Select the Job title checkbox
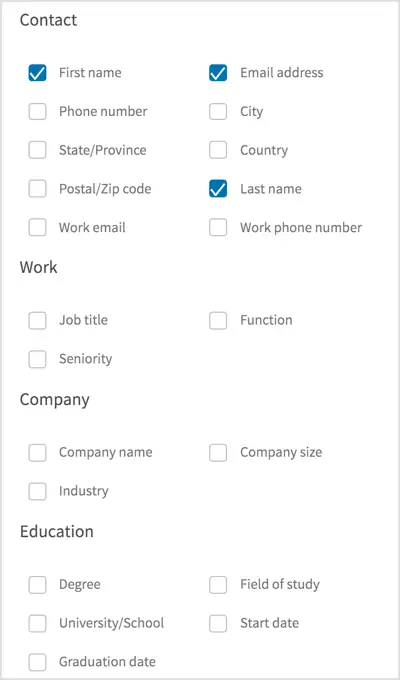The width and height of the screenshot is (400, 680). pyautogui.click(x=37, y=320)
